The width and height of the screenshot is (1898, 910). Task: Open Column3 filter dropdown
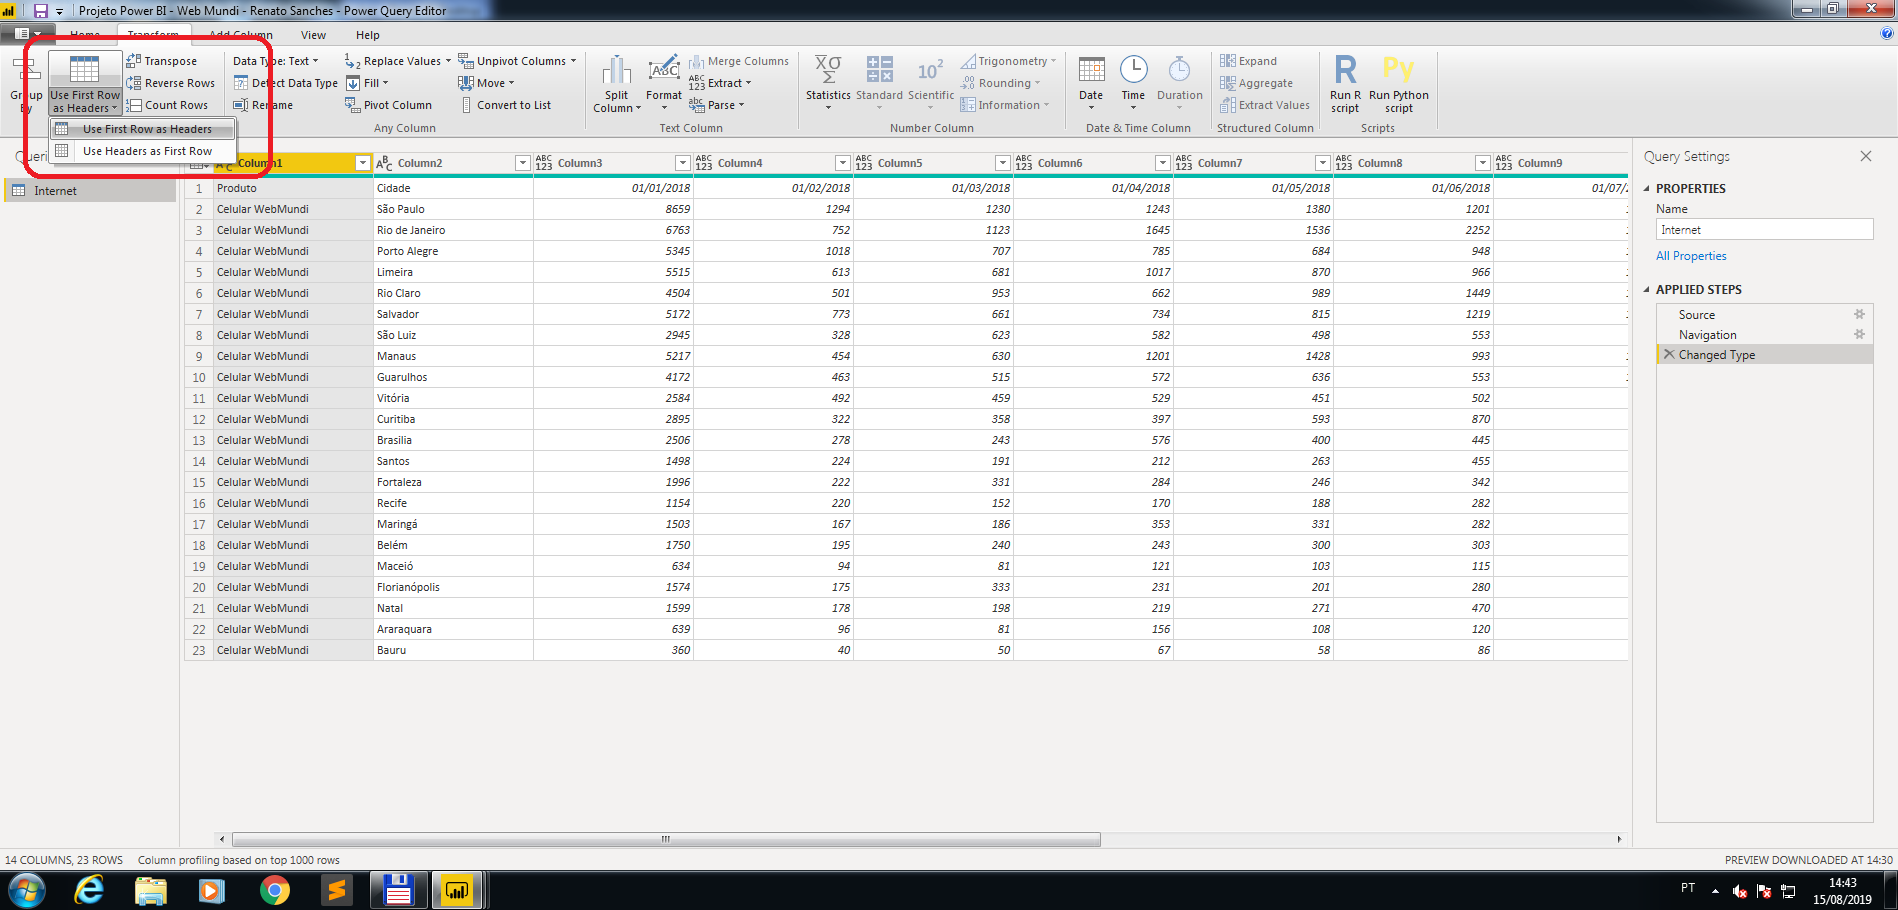tap(682, 163)
